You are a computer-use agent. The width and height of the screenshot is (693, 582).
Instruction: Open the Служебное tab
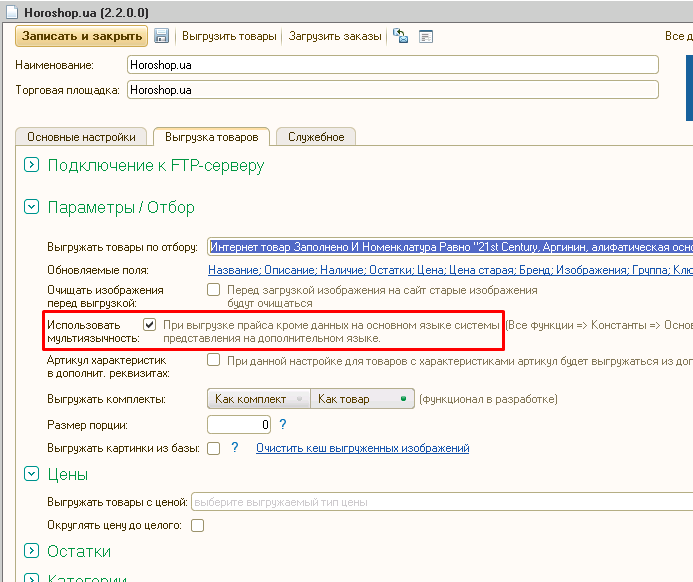[x=315, y=137]
